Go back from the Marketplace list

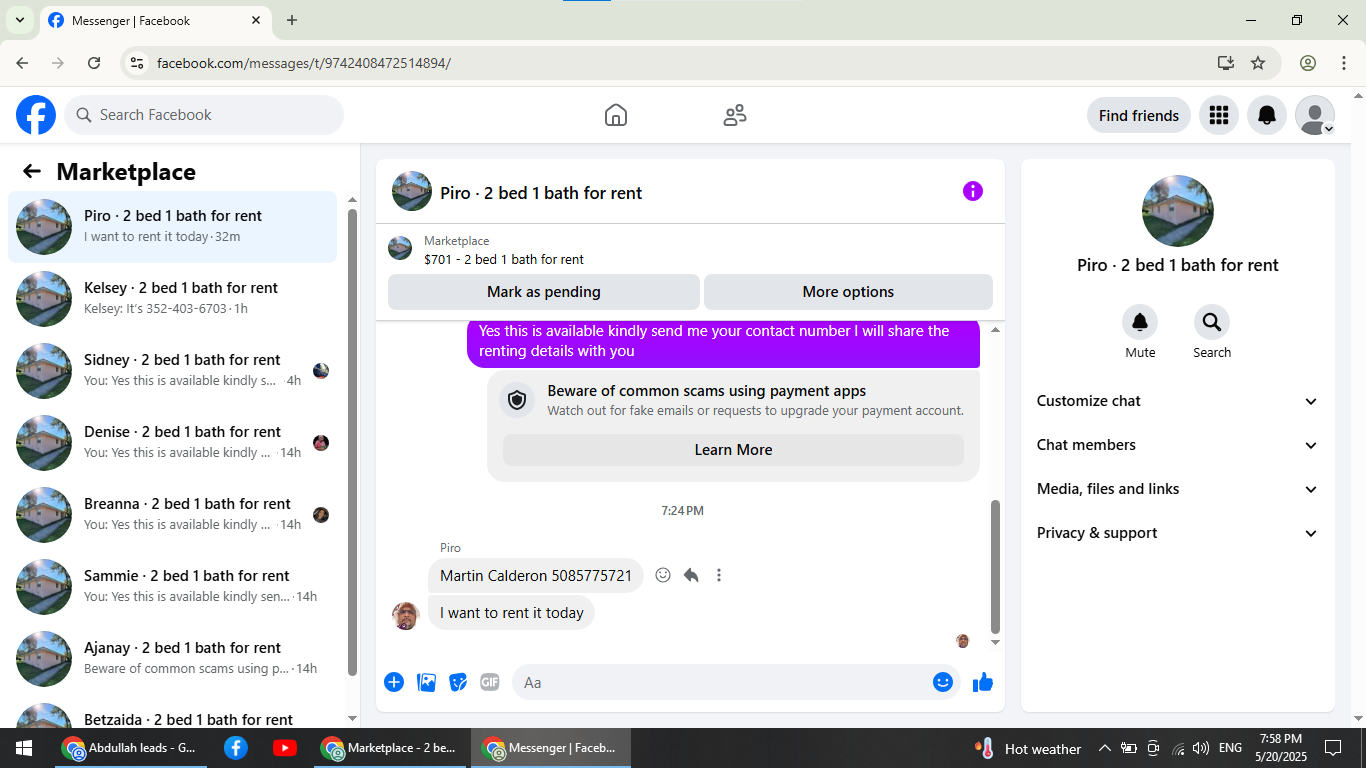coord(32,171)
